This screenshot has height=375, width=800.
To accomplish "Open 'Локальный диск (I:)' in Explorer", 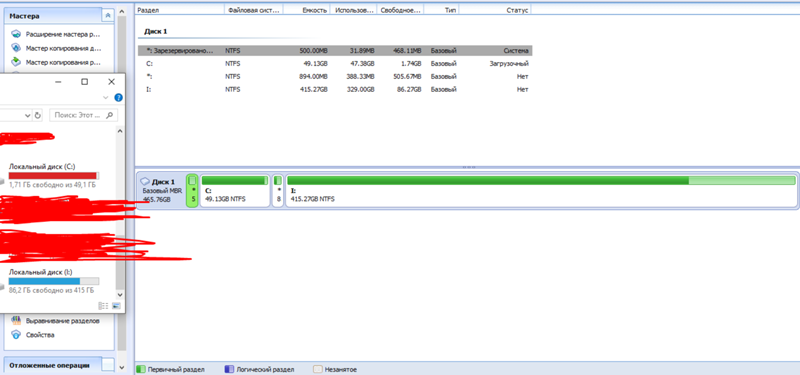I will tap(40, 272).
